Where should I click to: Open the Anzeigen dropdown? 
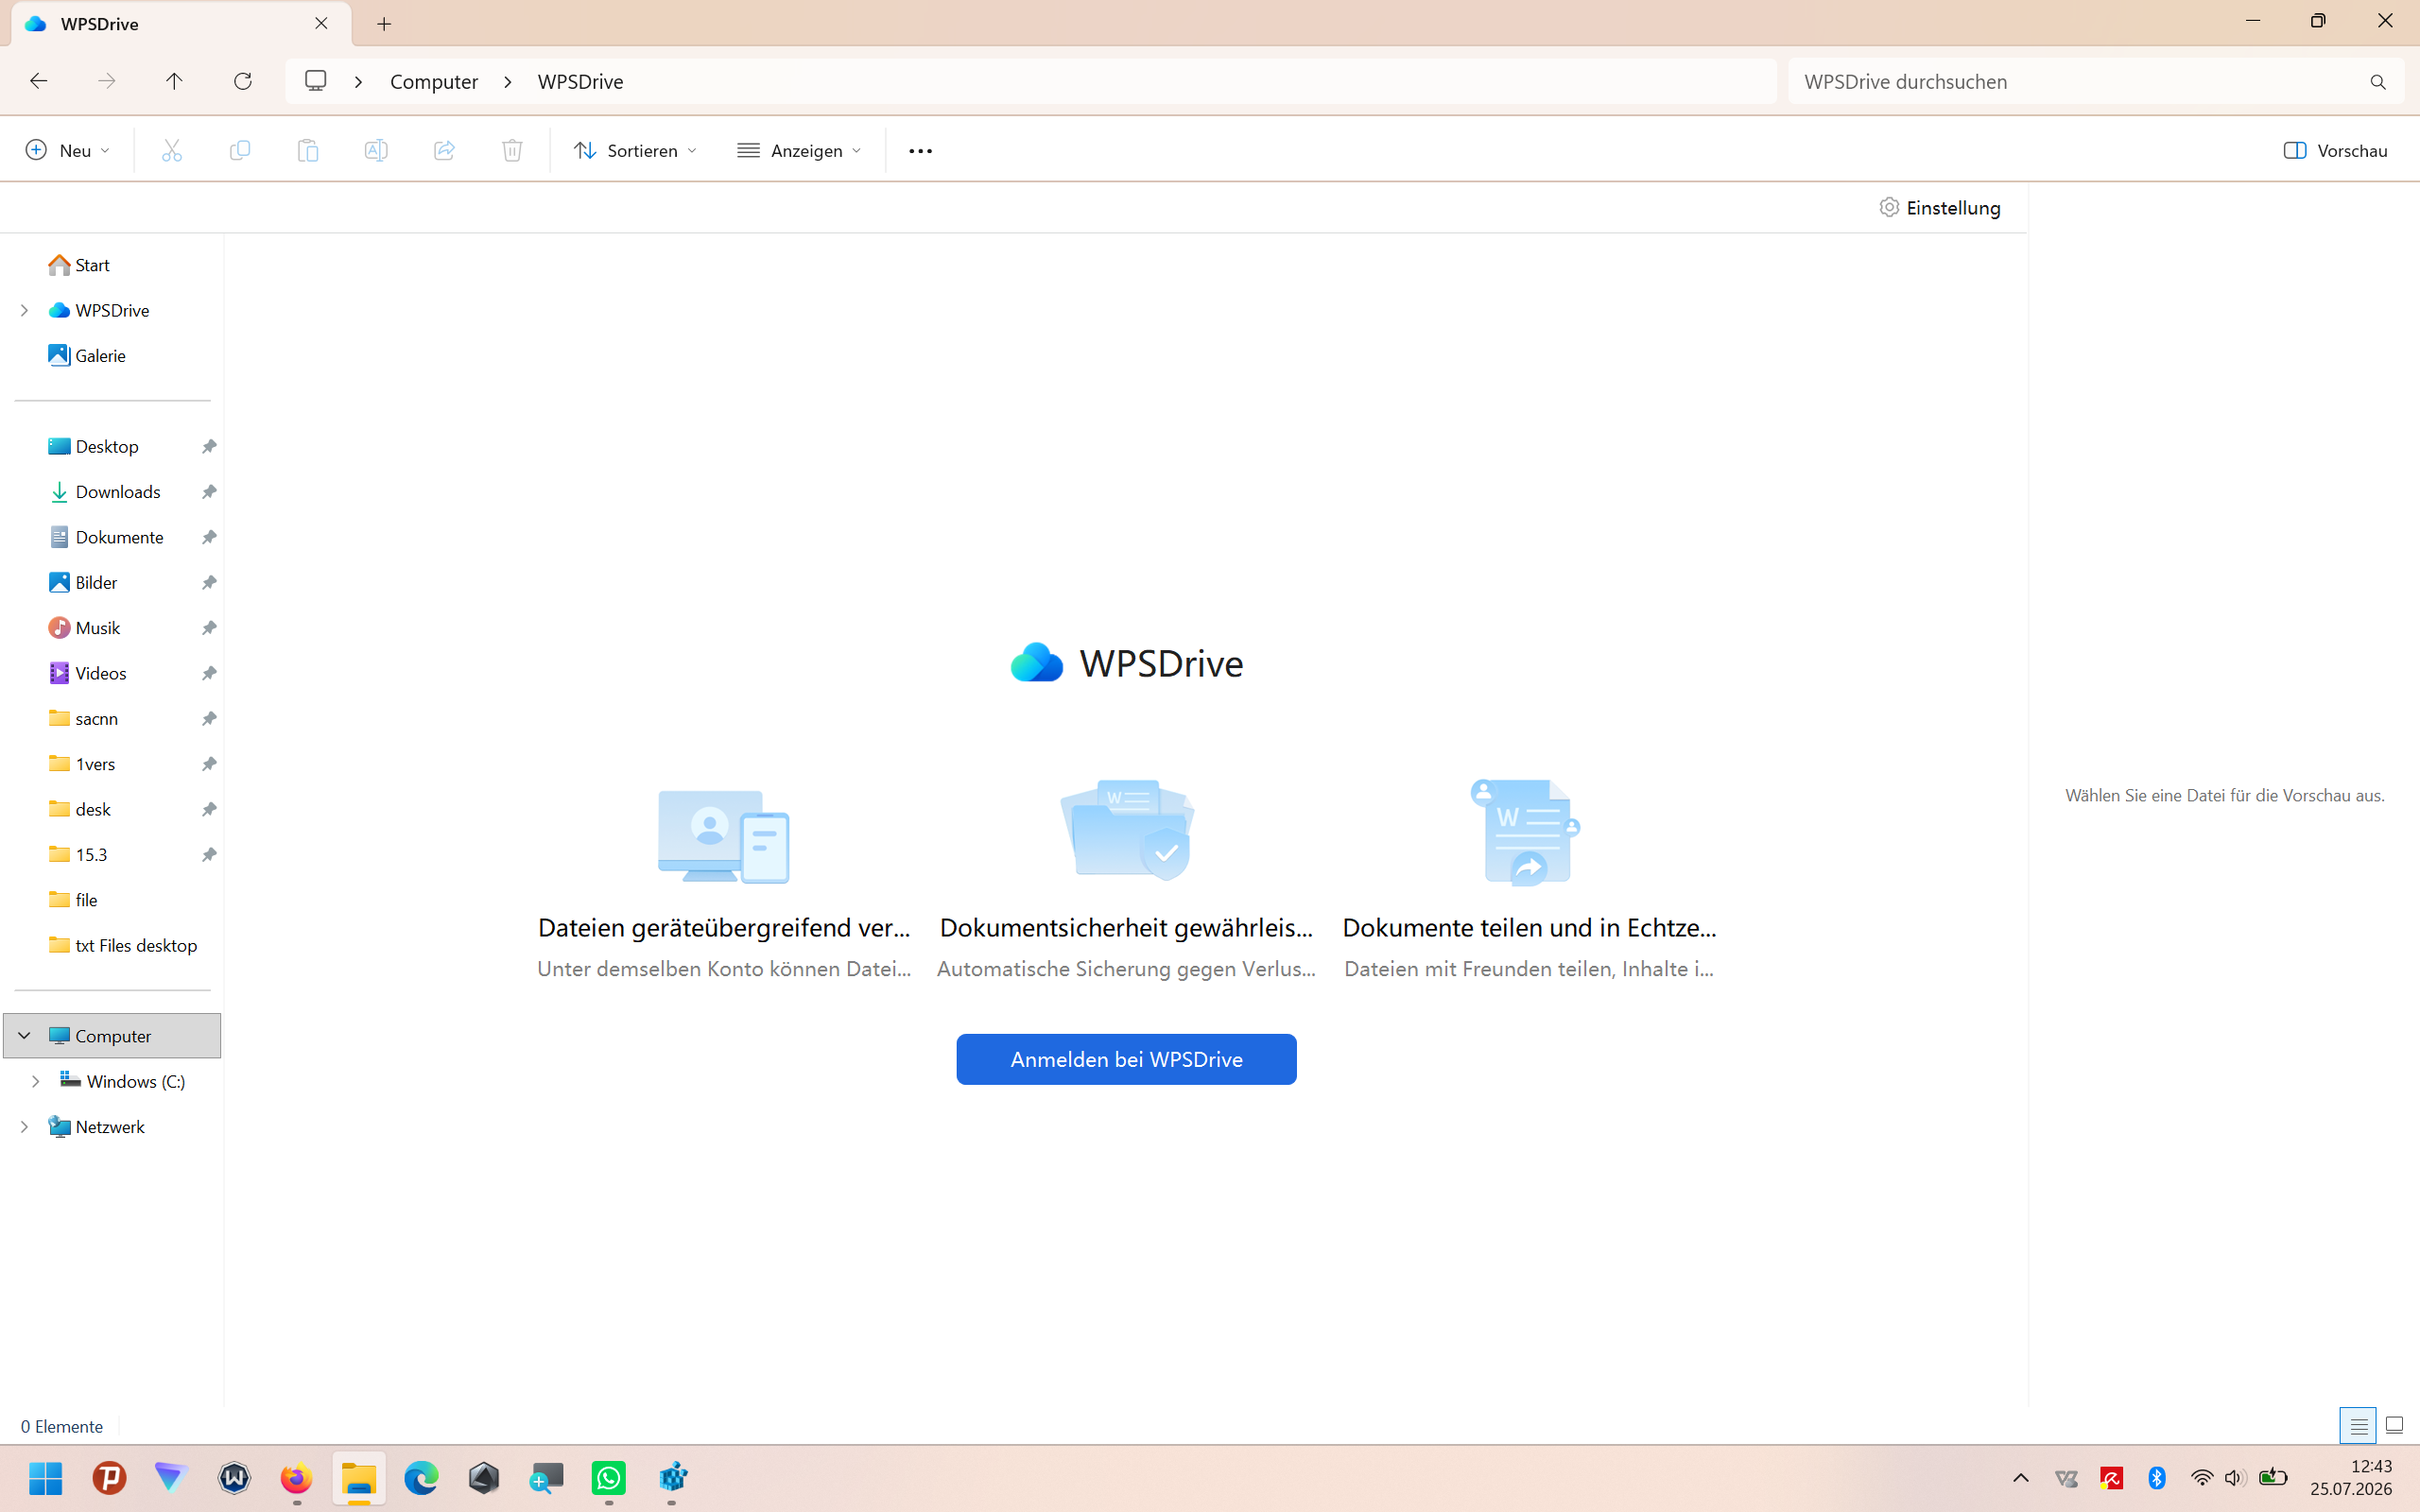click(x=799, y=150)
